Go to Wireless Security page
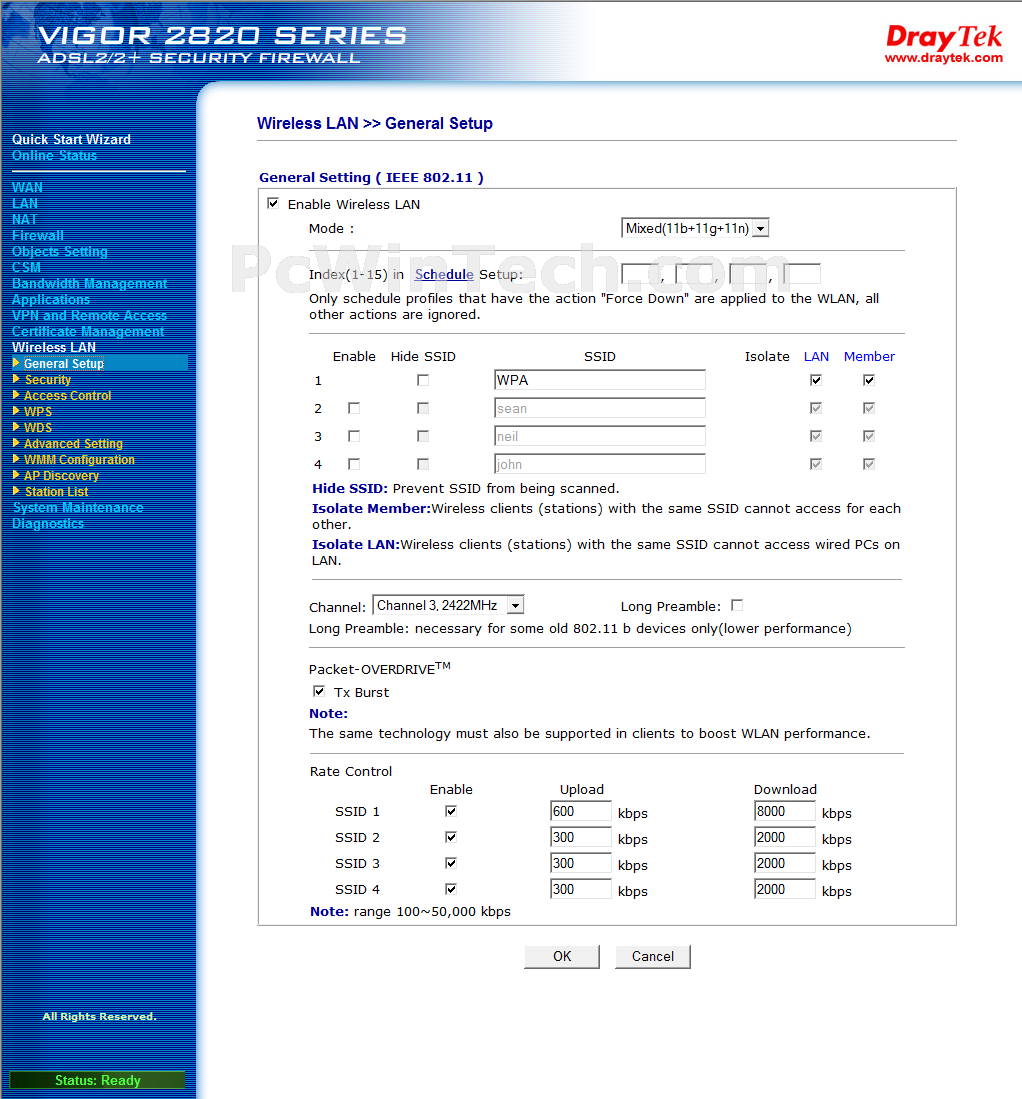This screenshot has height=1099, width=1022. pos(48,379)
